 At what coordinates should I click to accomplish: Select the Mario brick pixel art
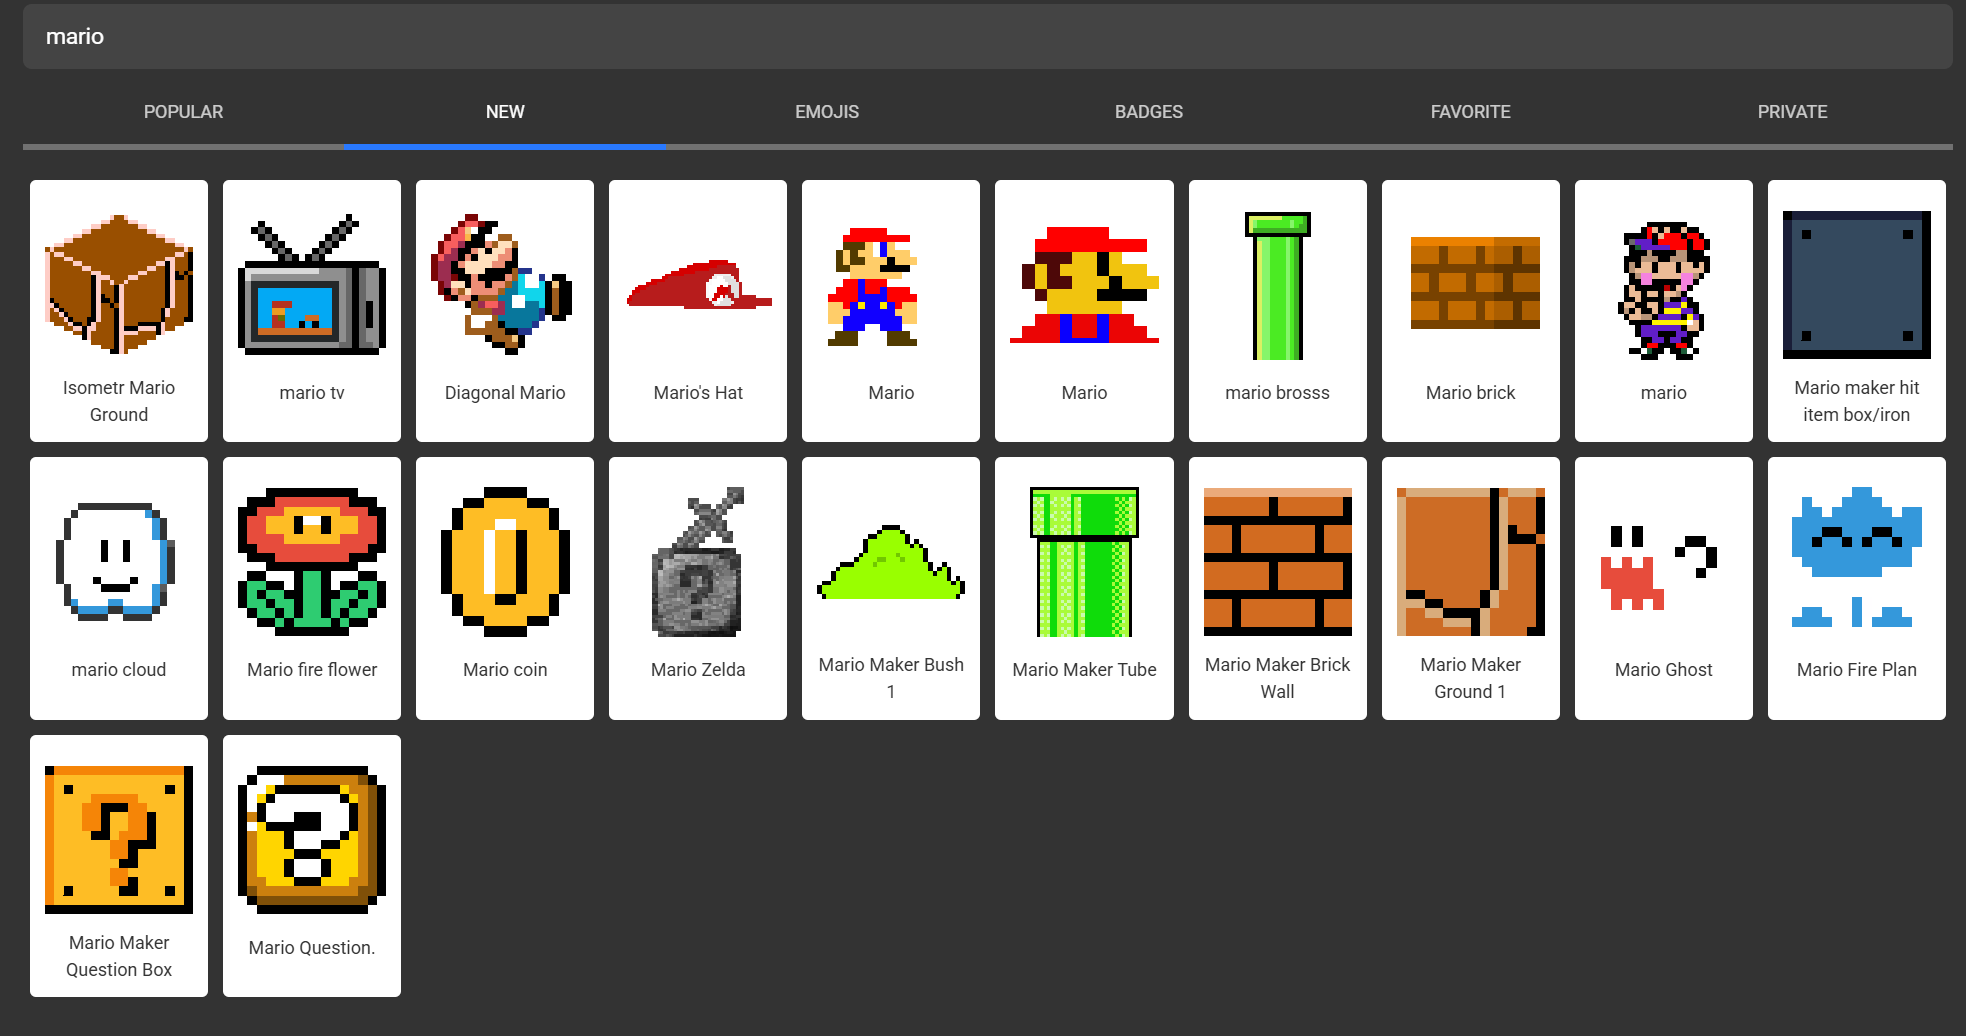click(x=1471, y=311)
